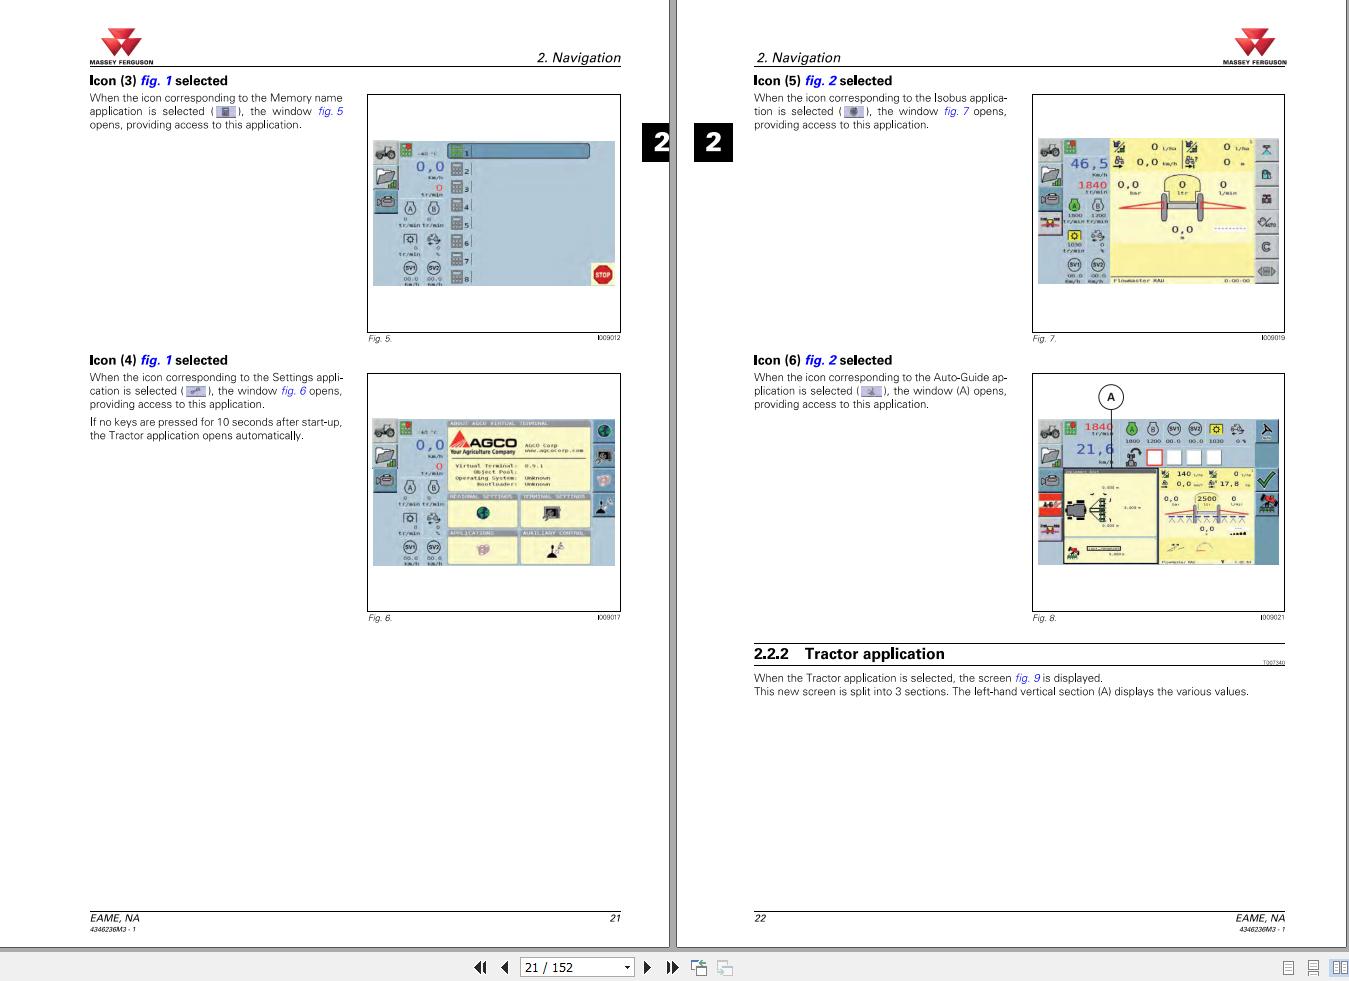Click the 'Fig. 5.' caption

(380, 339)
